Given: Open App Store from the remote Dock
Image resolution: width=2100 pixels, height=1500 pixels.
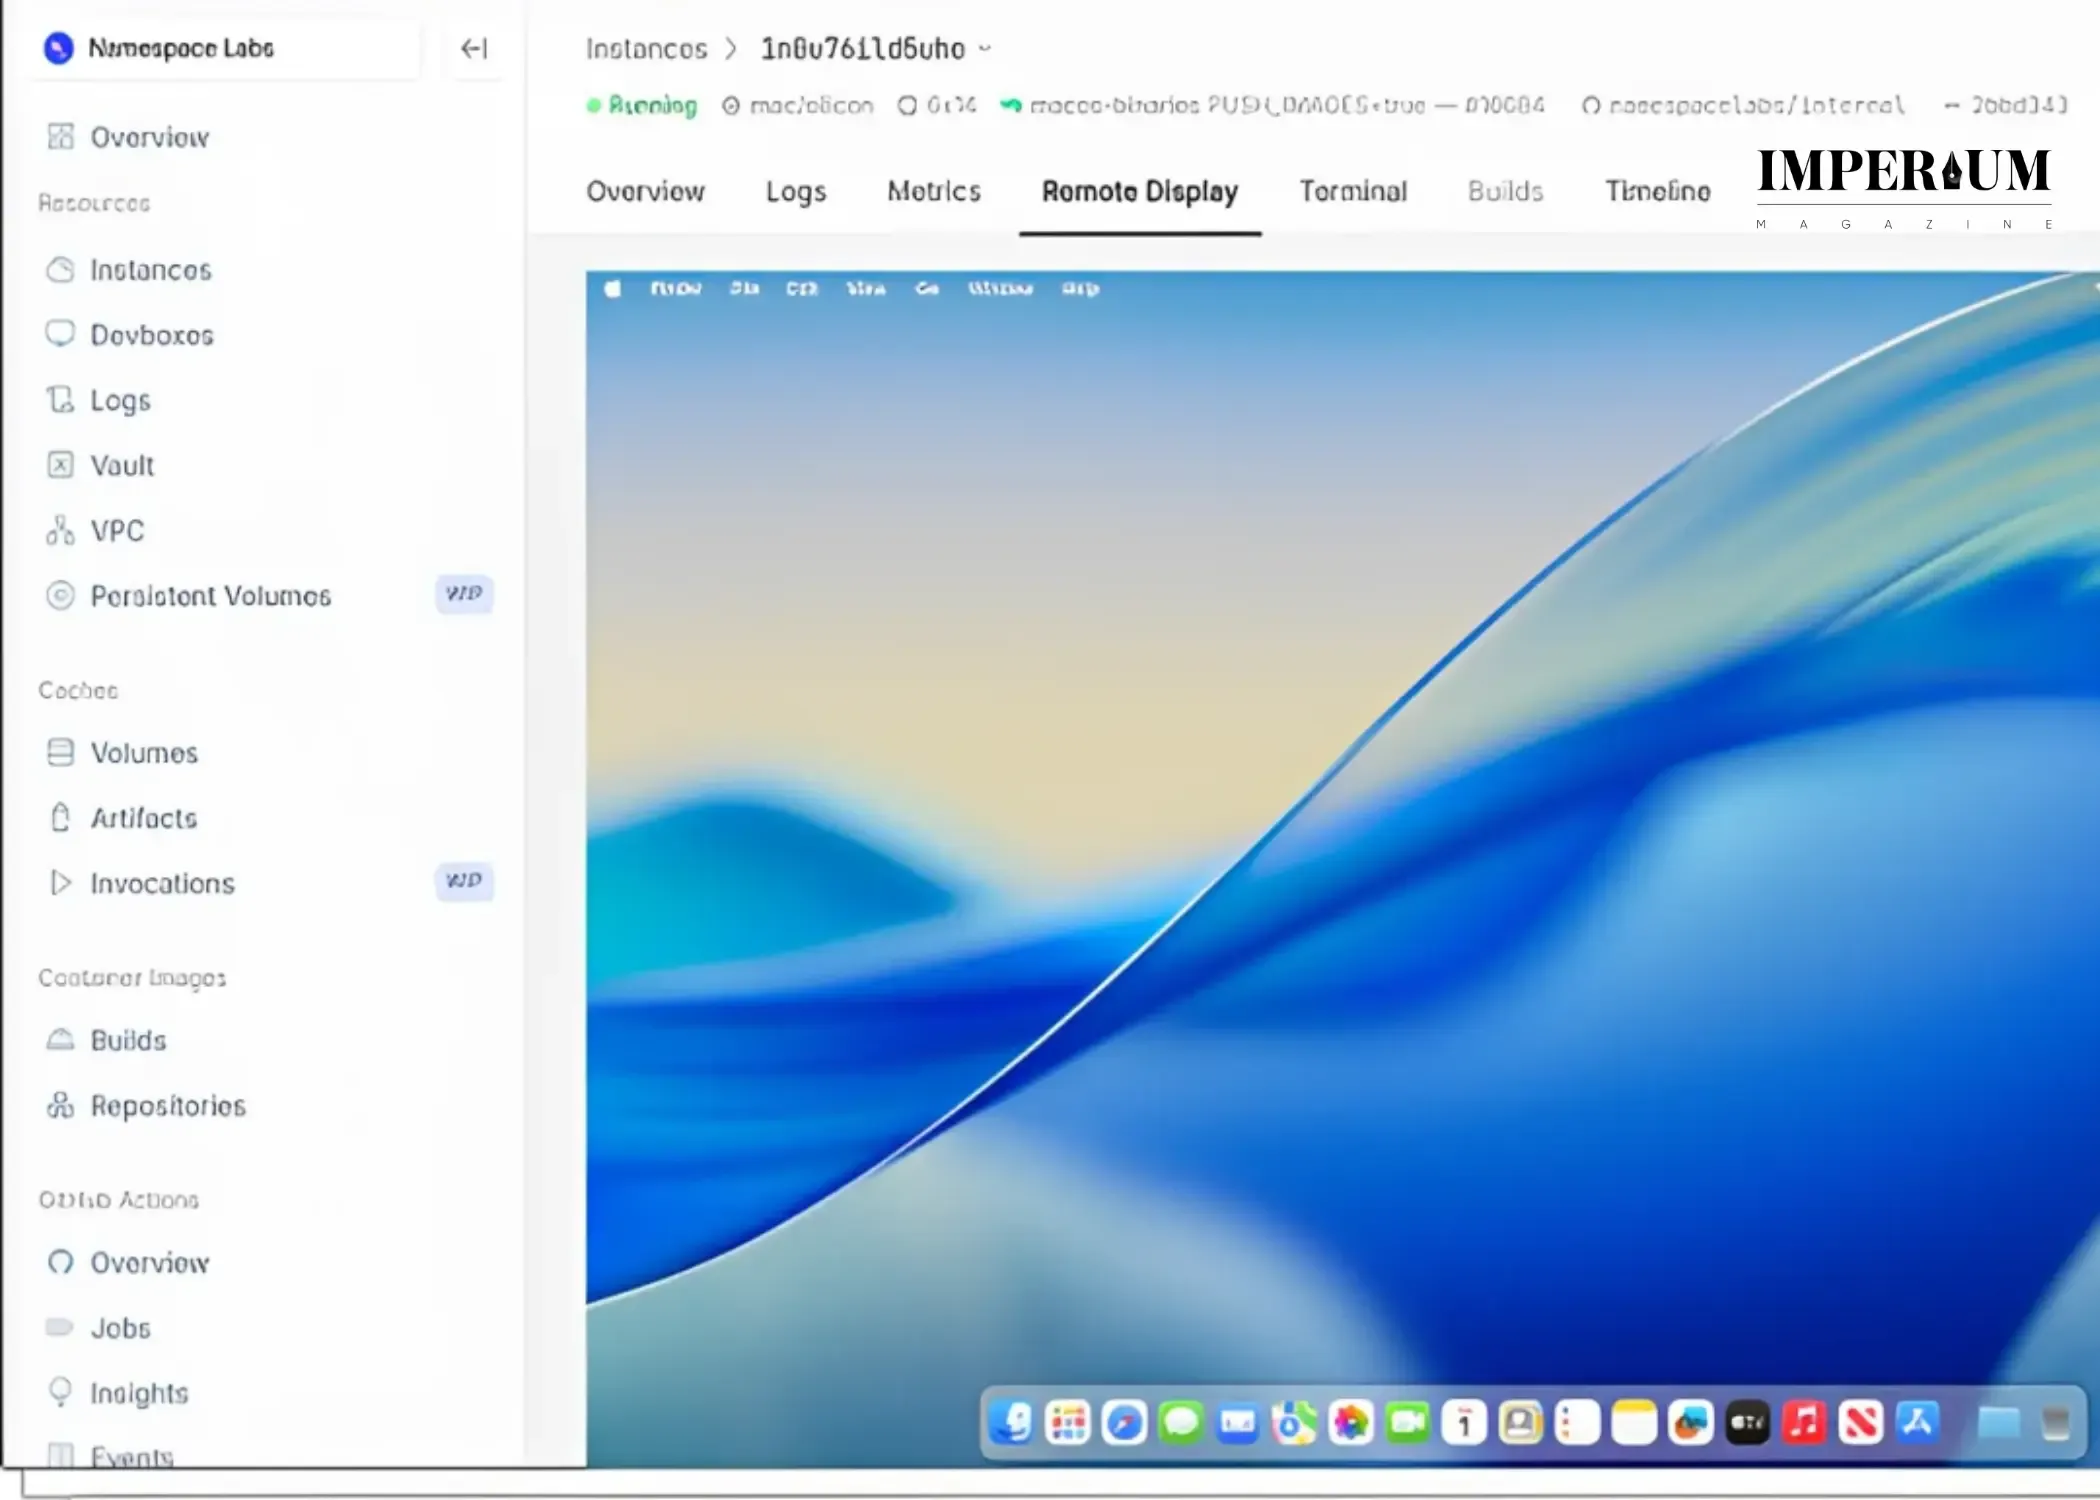Looking at the screenshot, I should 1918,1422.
